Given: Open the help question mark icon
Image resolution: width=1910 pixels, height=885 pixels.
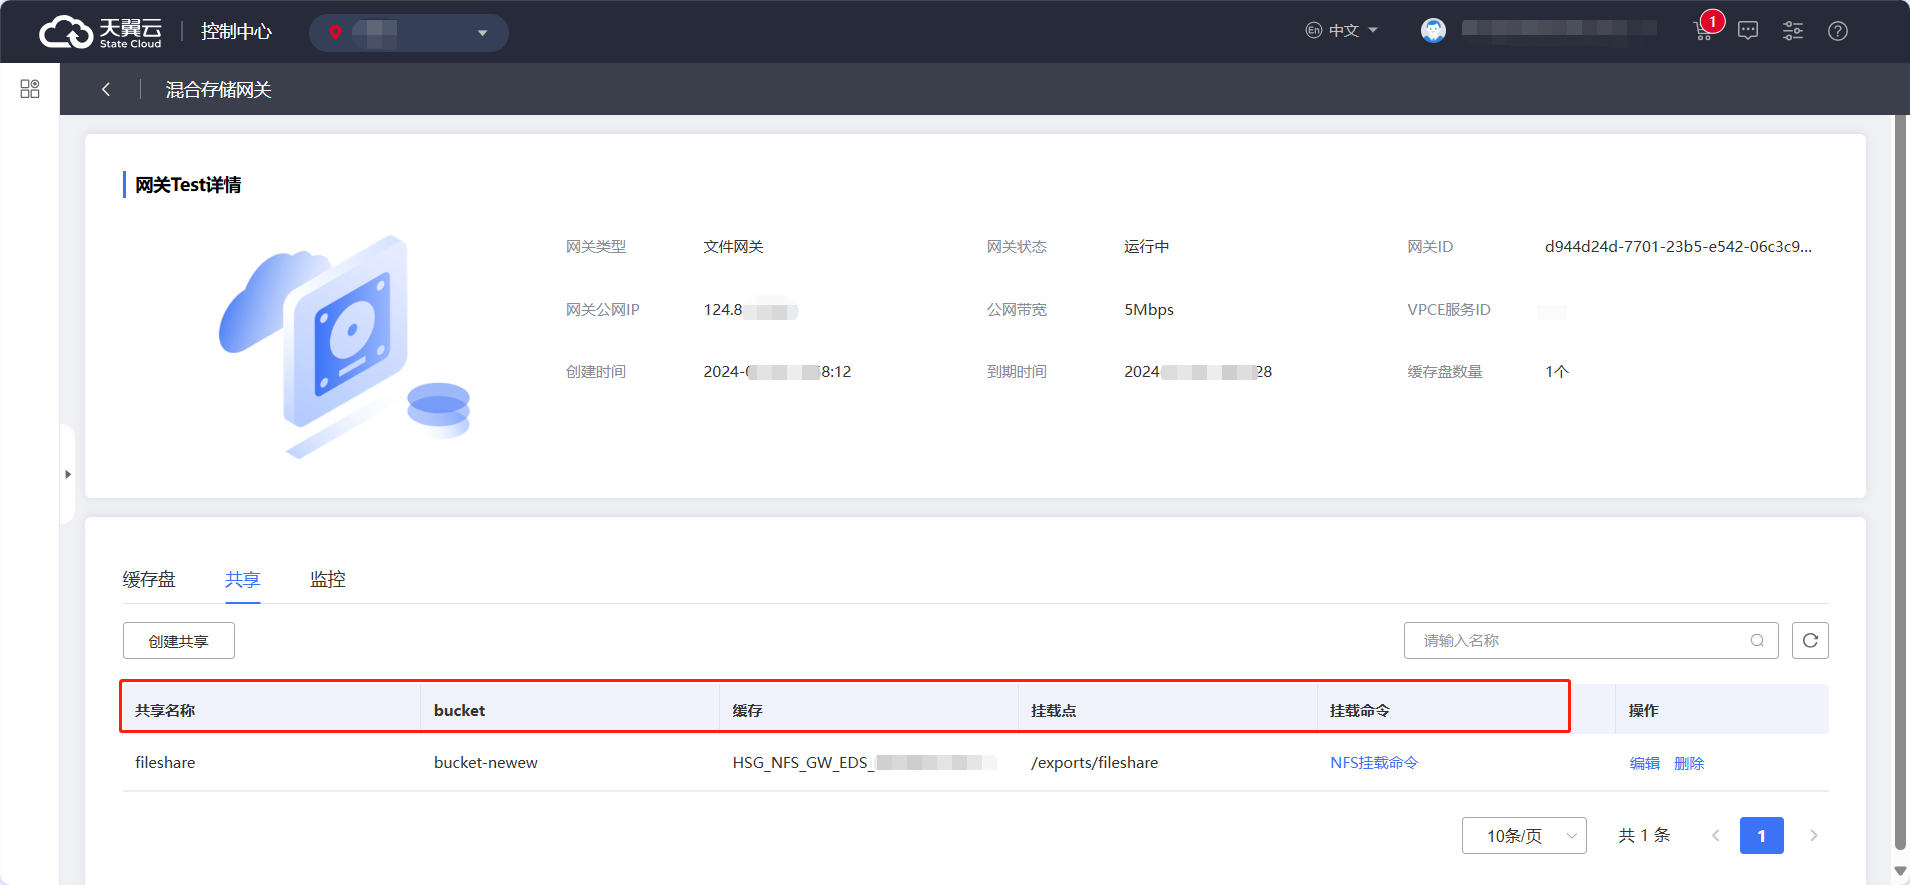Looking at the screenshot, I should [1838, 31].
